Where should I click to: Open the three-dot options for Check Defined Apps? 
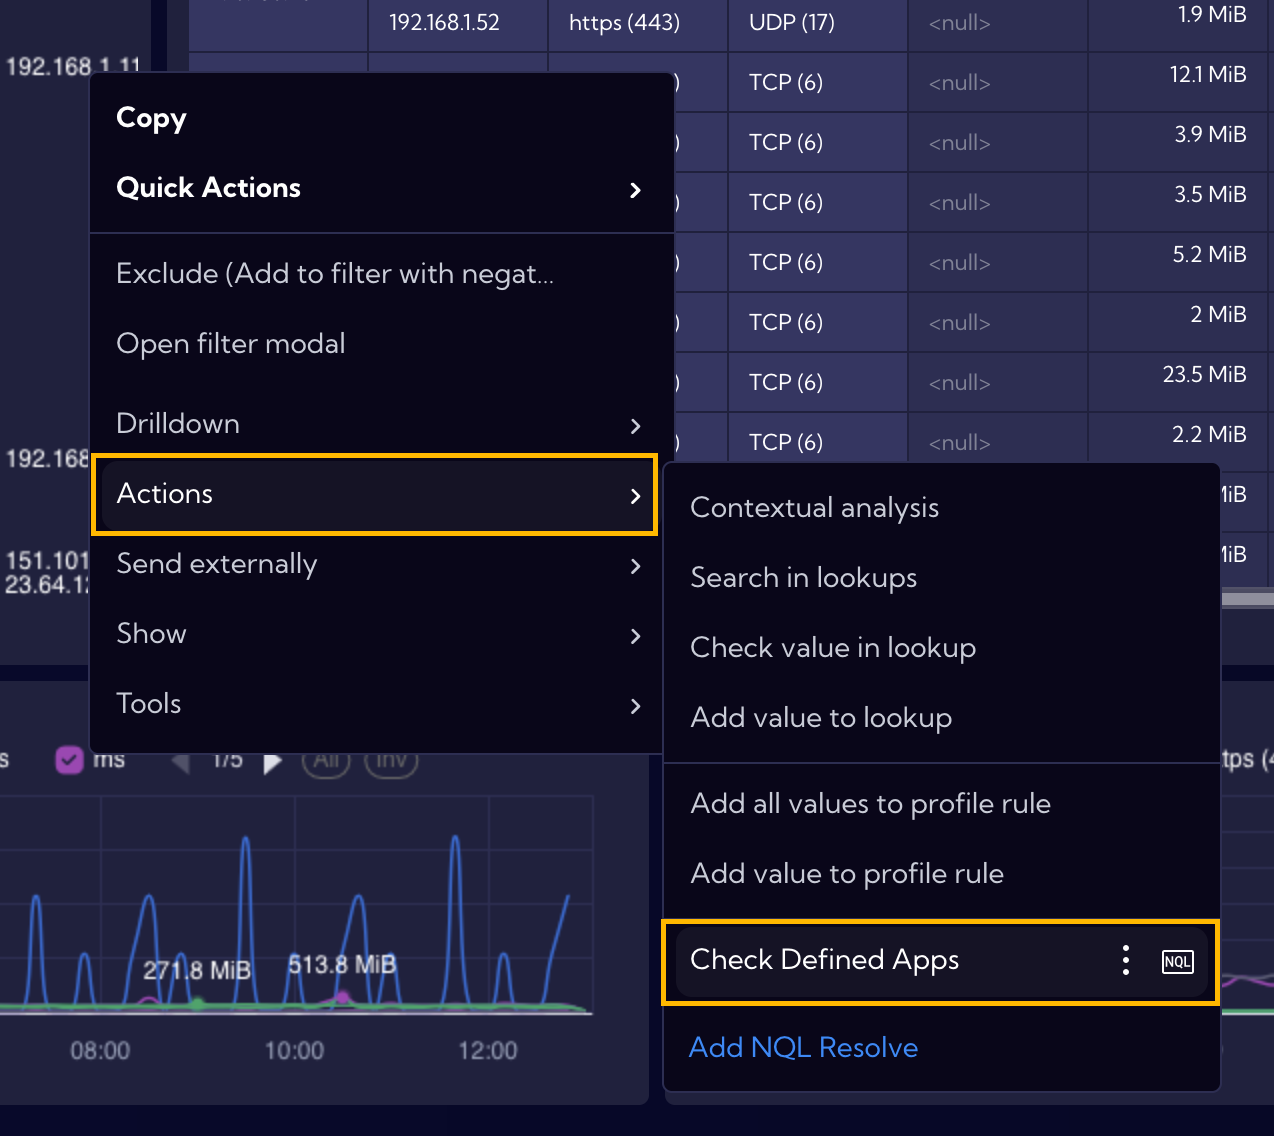point(1126,960)
